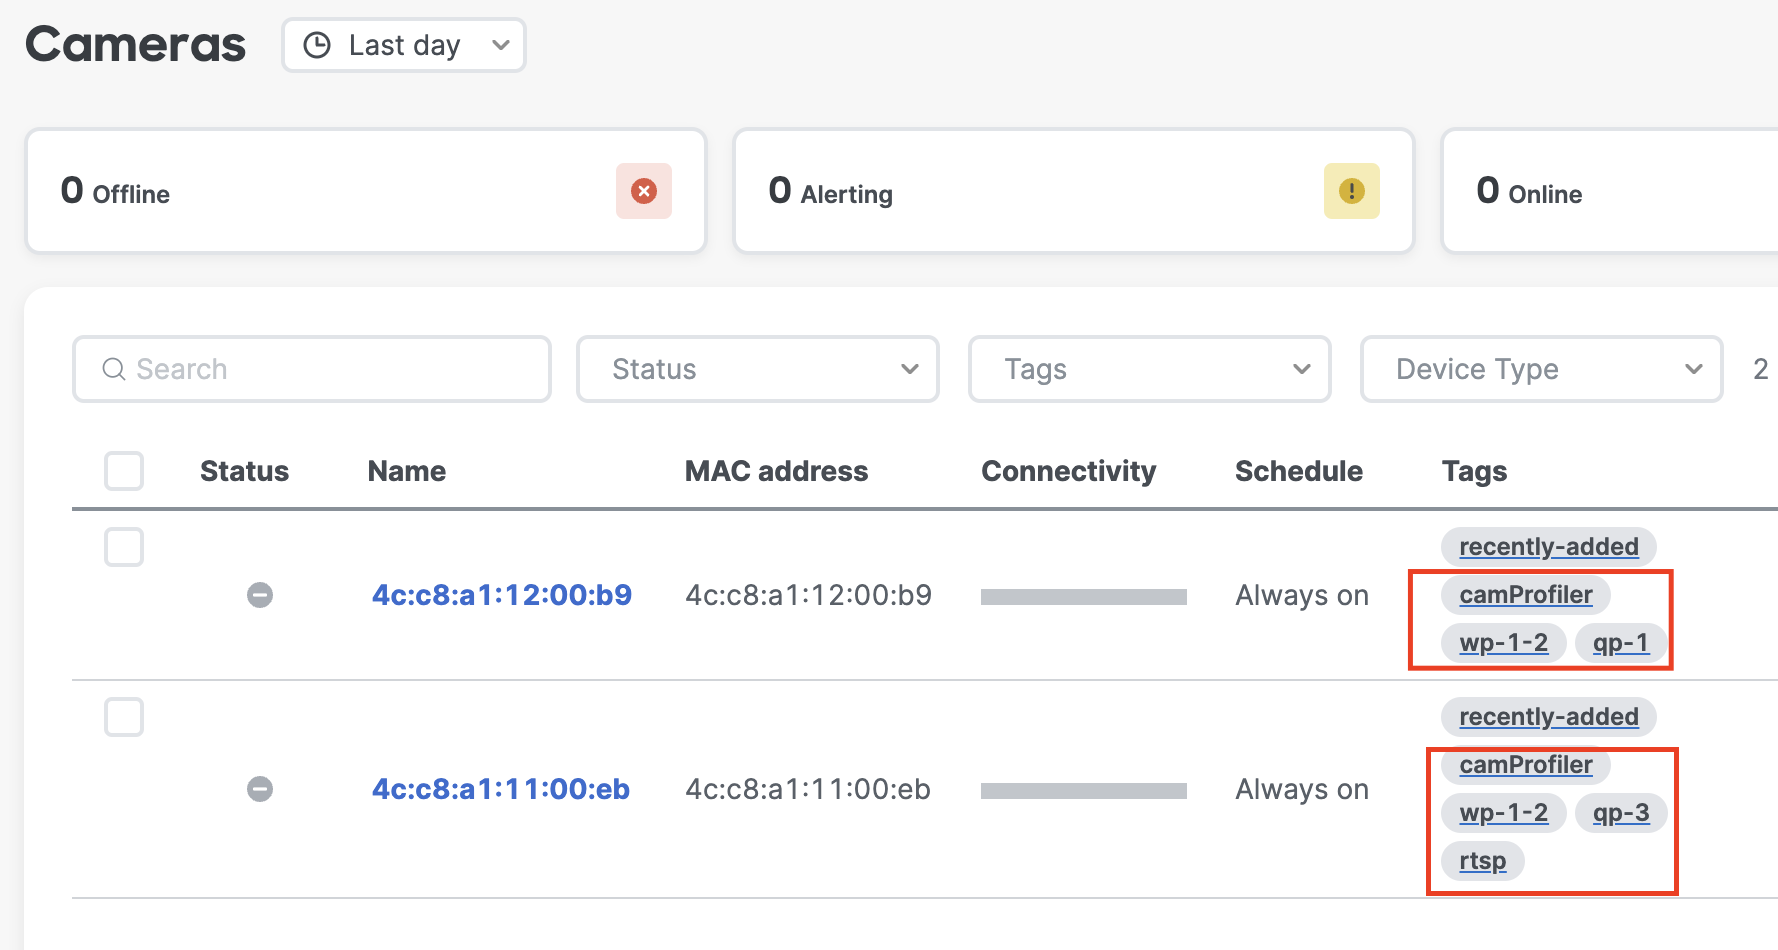Click grey status icon for camera 4c:c8:a1:12:00:b9

(260, 595)
